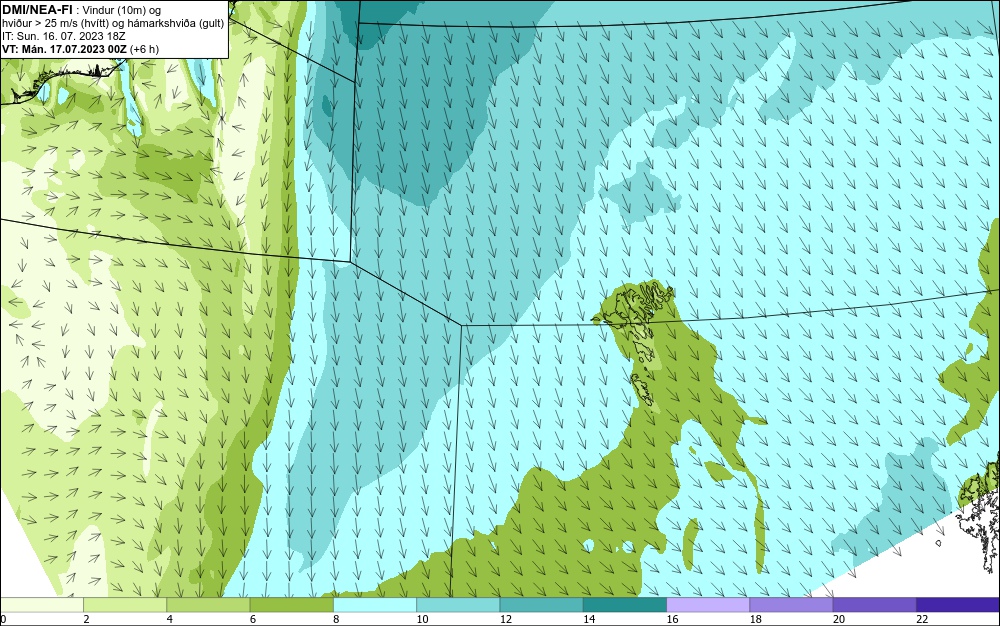Click the legend scale label 10
Image resolution: width=1000 pixels, height=626 pixels.
click(423, 619)
